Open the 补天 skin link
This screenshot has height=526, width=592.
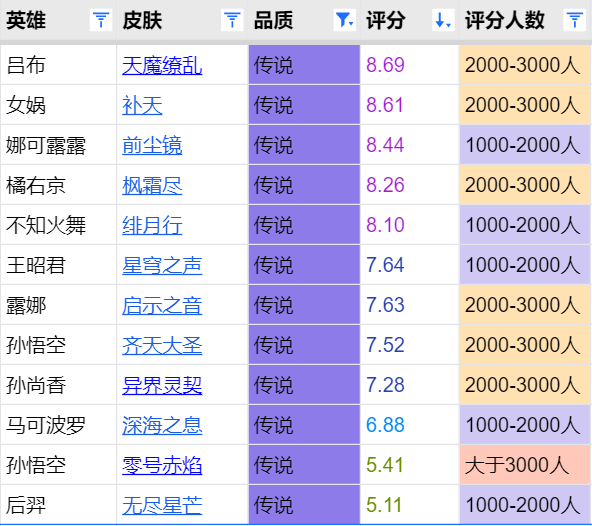click(x=142, y=105)
